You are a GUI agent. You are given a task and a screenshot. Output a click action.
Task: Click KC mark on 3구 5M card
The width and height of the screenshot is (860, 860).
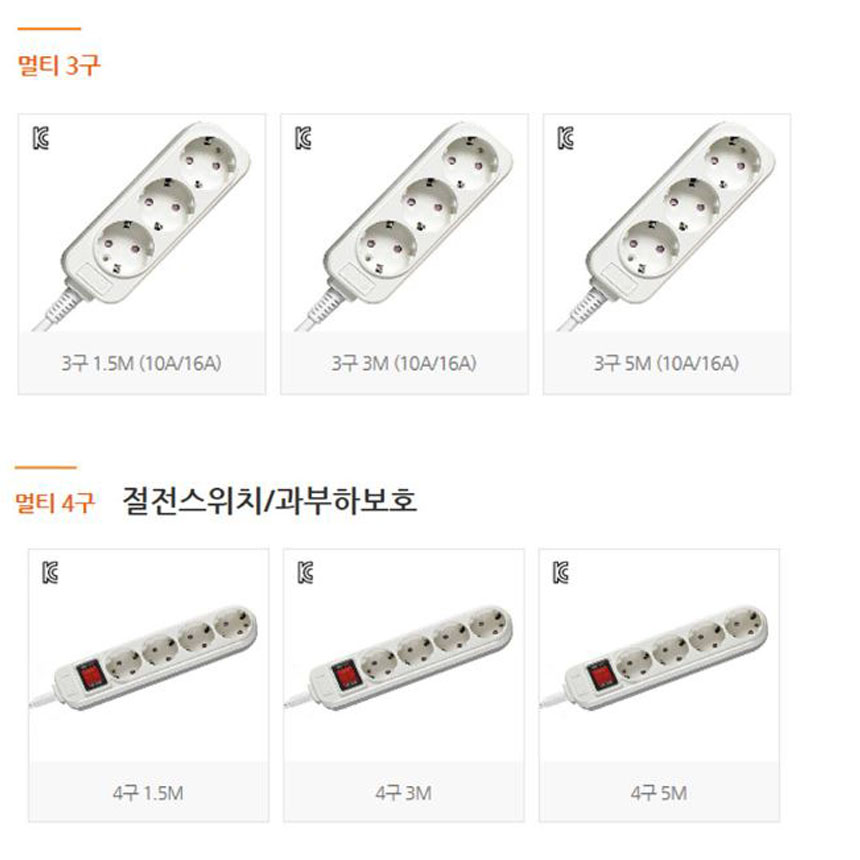(x=566, y=138)
